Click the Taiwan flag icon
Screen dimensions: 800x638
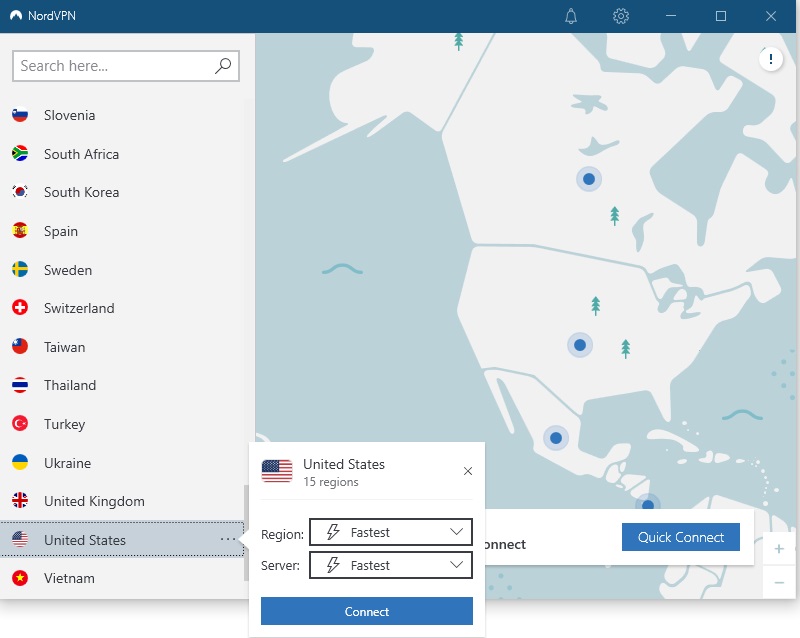(20, 347)
